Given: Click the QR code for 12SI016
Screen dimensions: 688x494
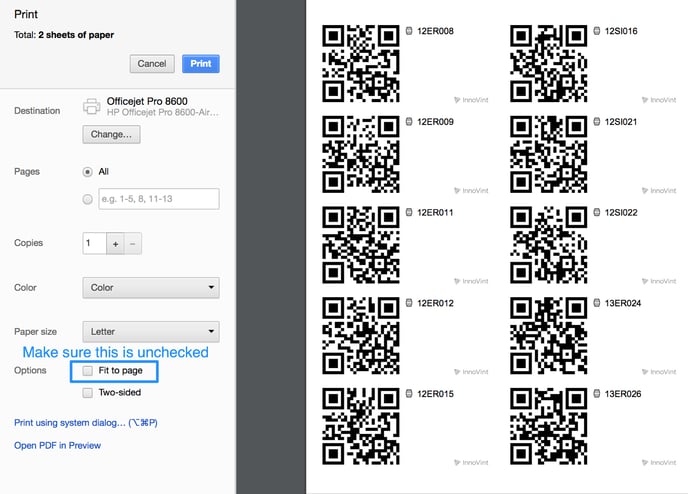Looking at the screenshot, I should [x=548, y=64].
